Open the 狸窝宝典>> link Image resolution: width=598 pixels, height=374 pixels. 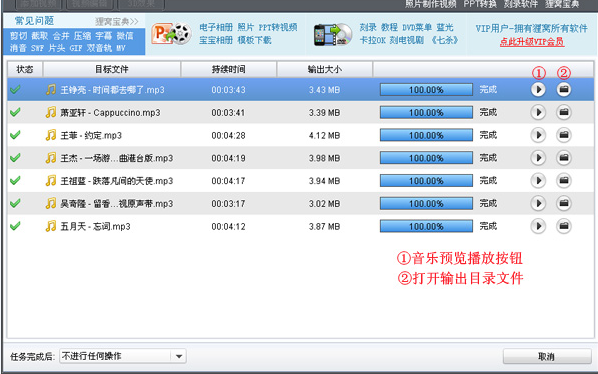(x=116, y=22)
